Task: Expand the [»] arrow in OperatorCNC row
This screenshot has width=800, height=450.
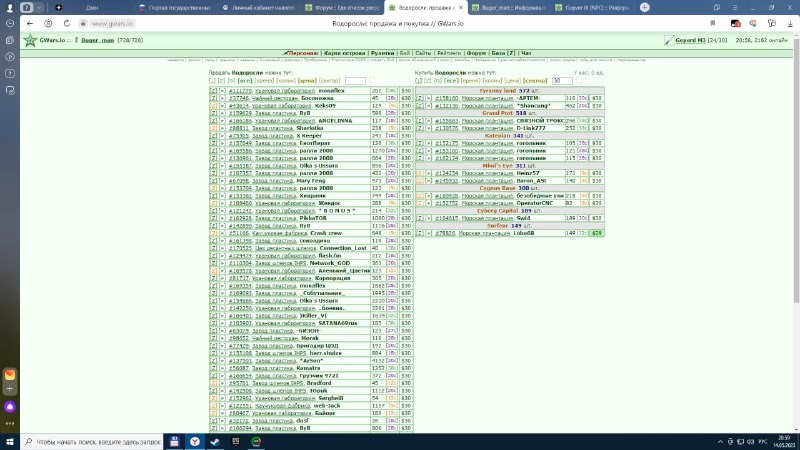Action: (x=429, y=203)
